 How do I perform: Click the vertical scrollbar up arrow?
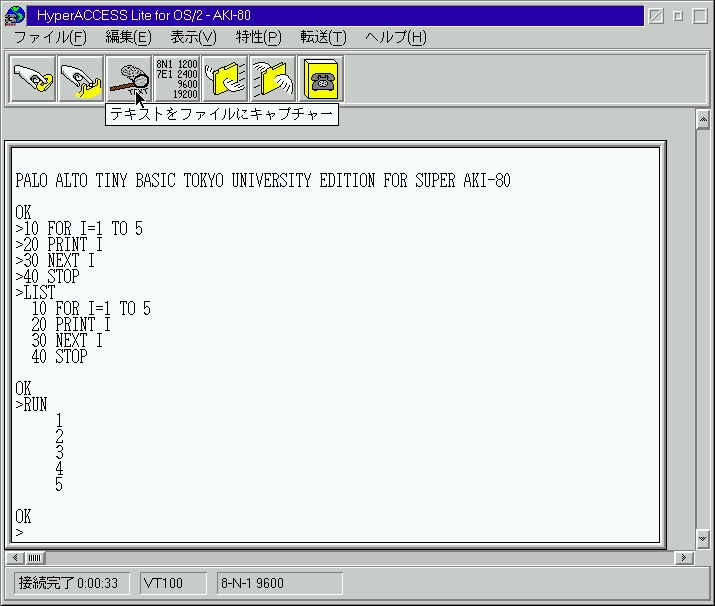point(703,120)
